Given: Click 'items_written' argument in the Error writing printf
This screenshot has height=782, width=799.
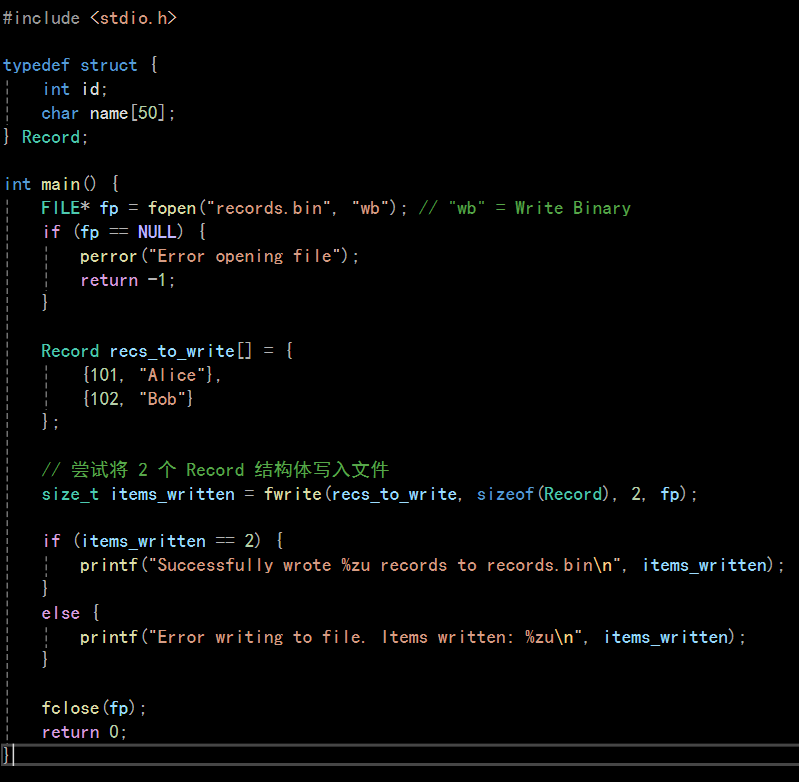Looking at the screenshot, I should click(666, 637).
